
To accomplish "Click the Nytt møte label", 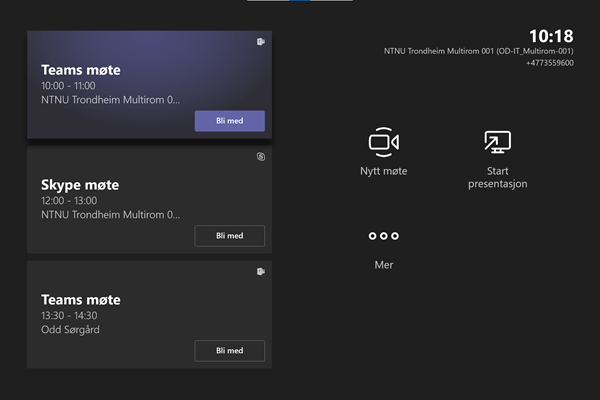I will [384, 171].
